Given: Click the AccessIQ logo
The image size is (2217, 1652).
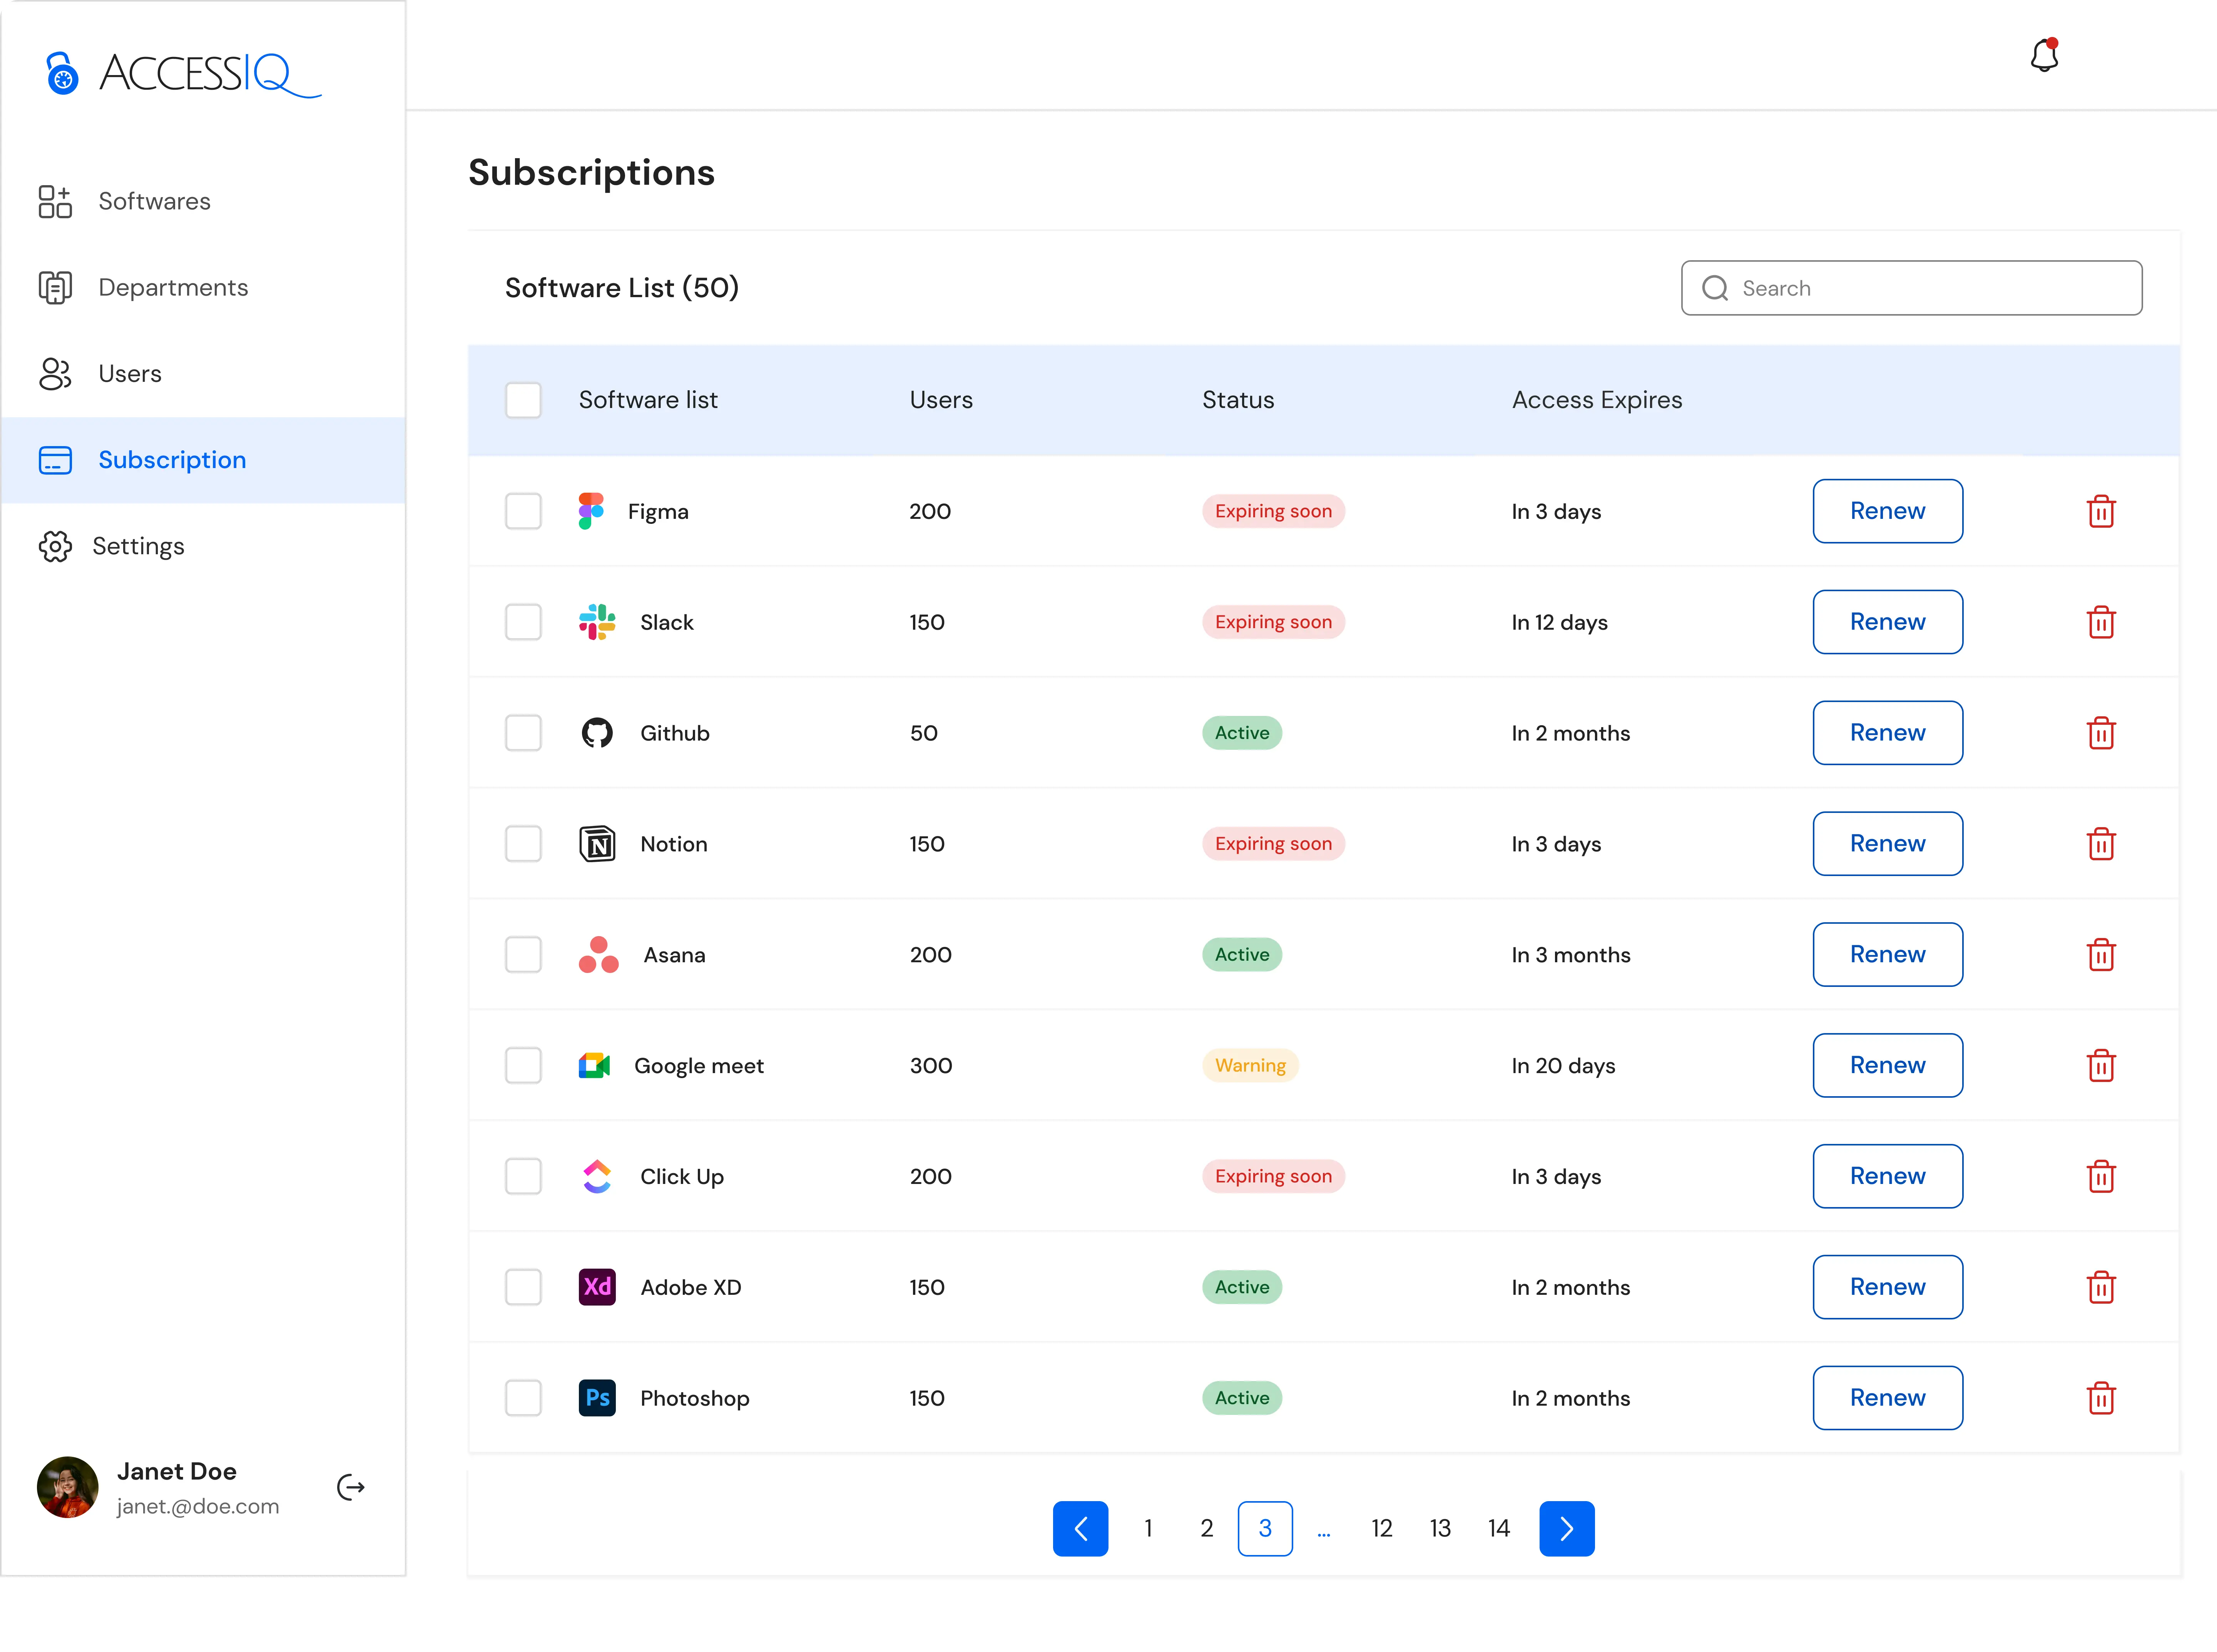Looking at the screenshot, I should pos(183,74).
